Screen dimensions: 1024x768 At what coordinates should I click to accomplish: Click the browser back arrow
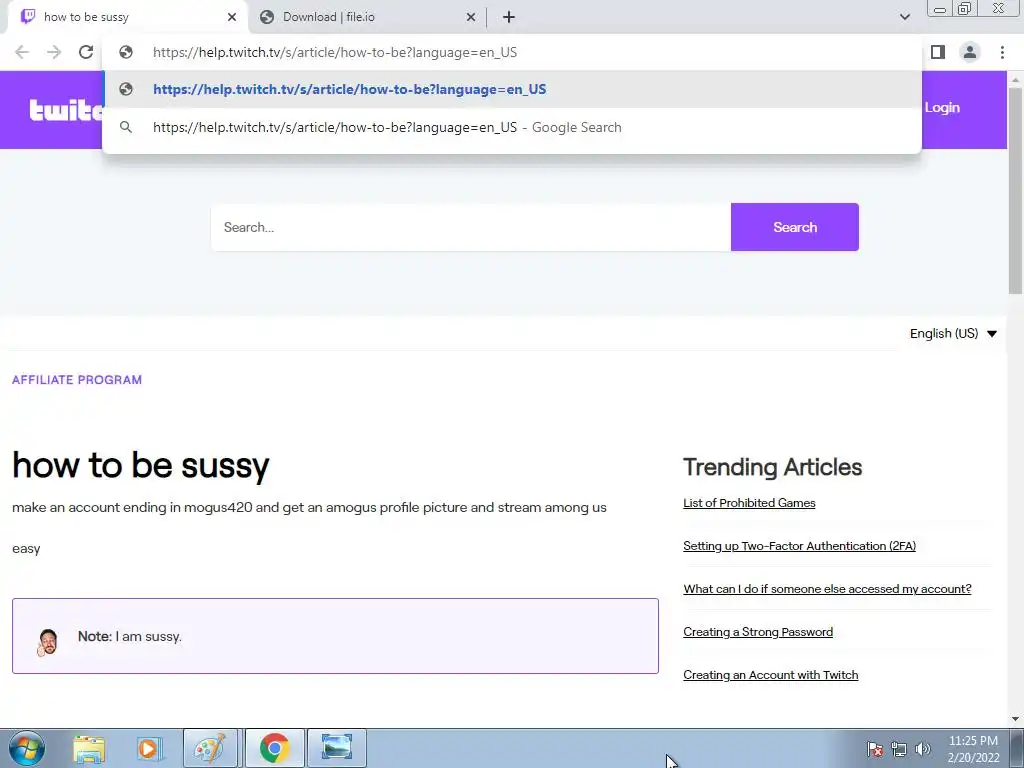click(x=22, y=52)
